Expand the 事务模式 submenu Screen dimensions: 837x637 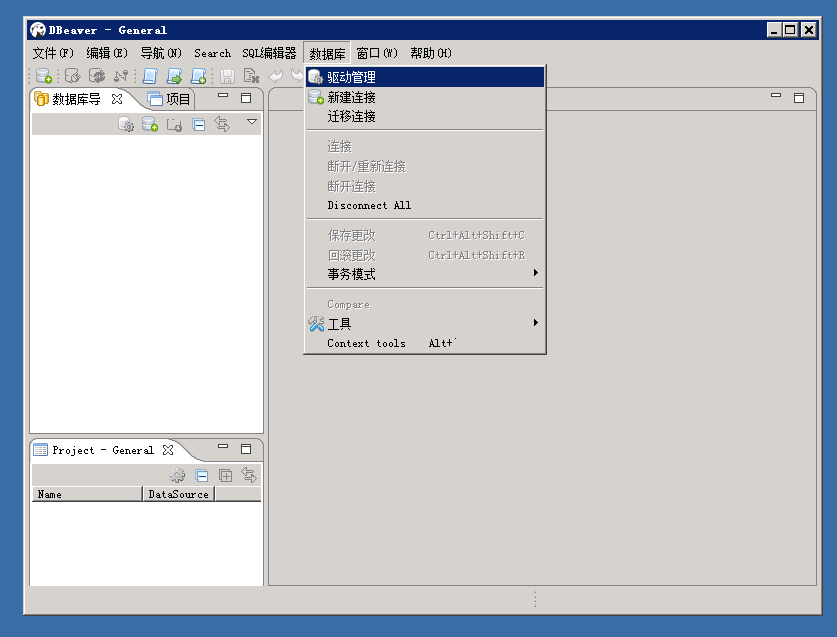[x=425, y=274]
